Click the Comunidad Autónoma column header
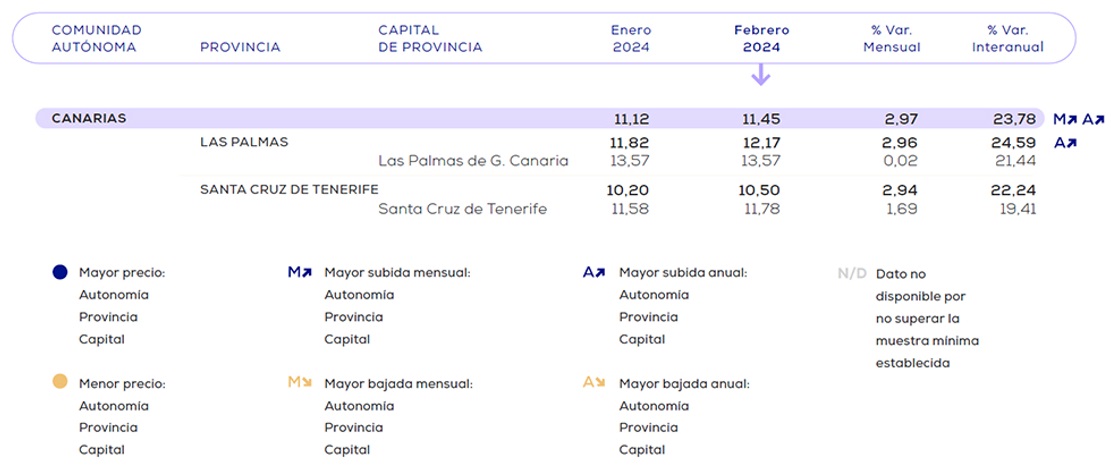Viewport: 1111px width, 467px height. coord(96,38)
